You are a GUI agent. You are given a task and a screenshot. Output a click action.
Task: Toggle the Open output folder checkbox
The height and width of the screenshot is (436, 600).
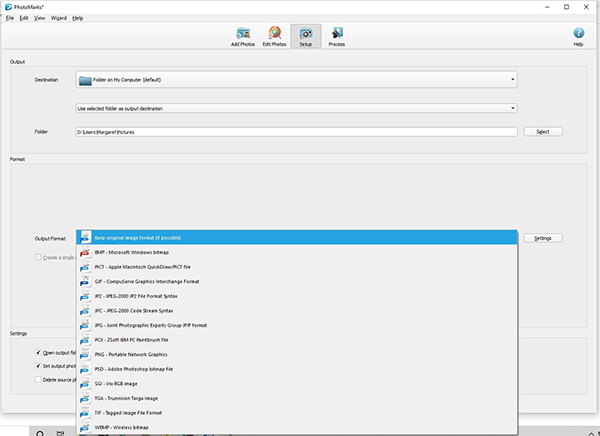(x=38, y=353)
